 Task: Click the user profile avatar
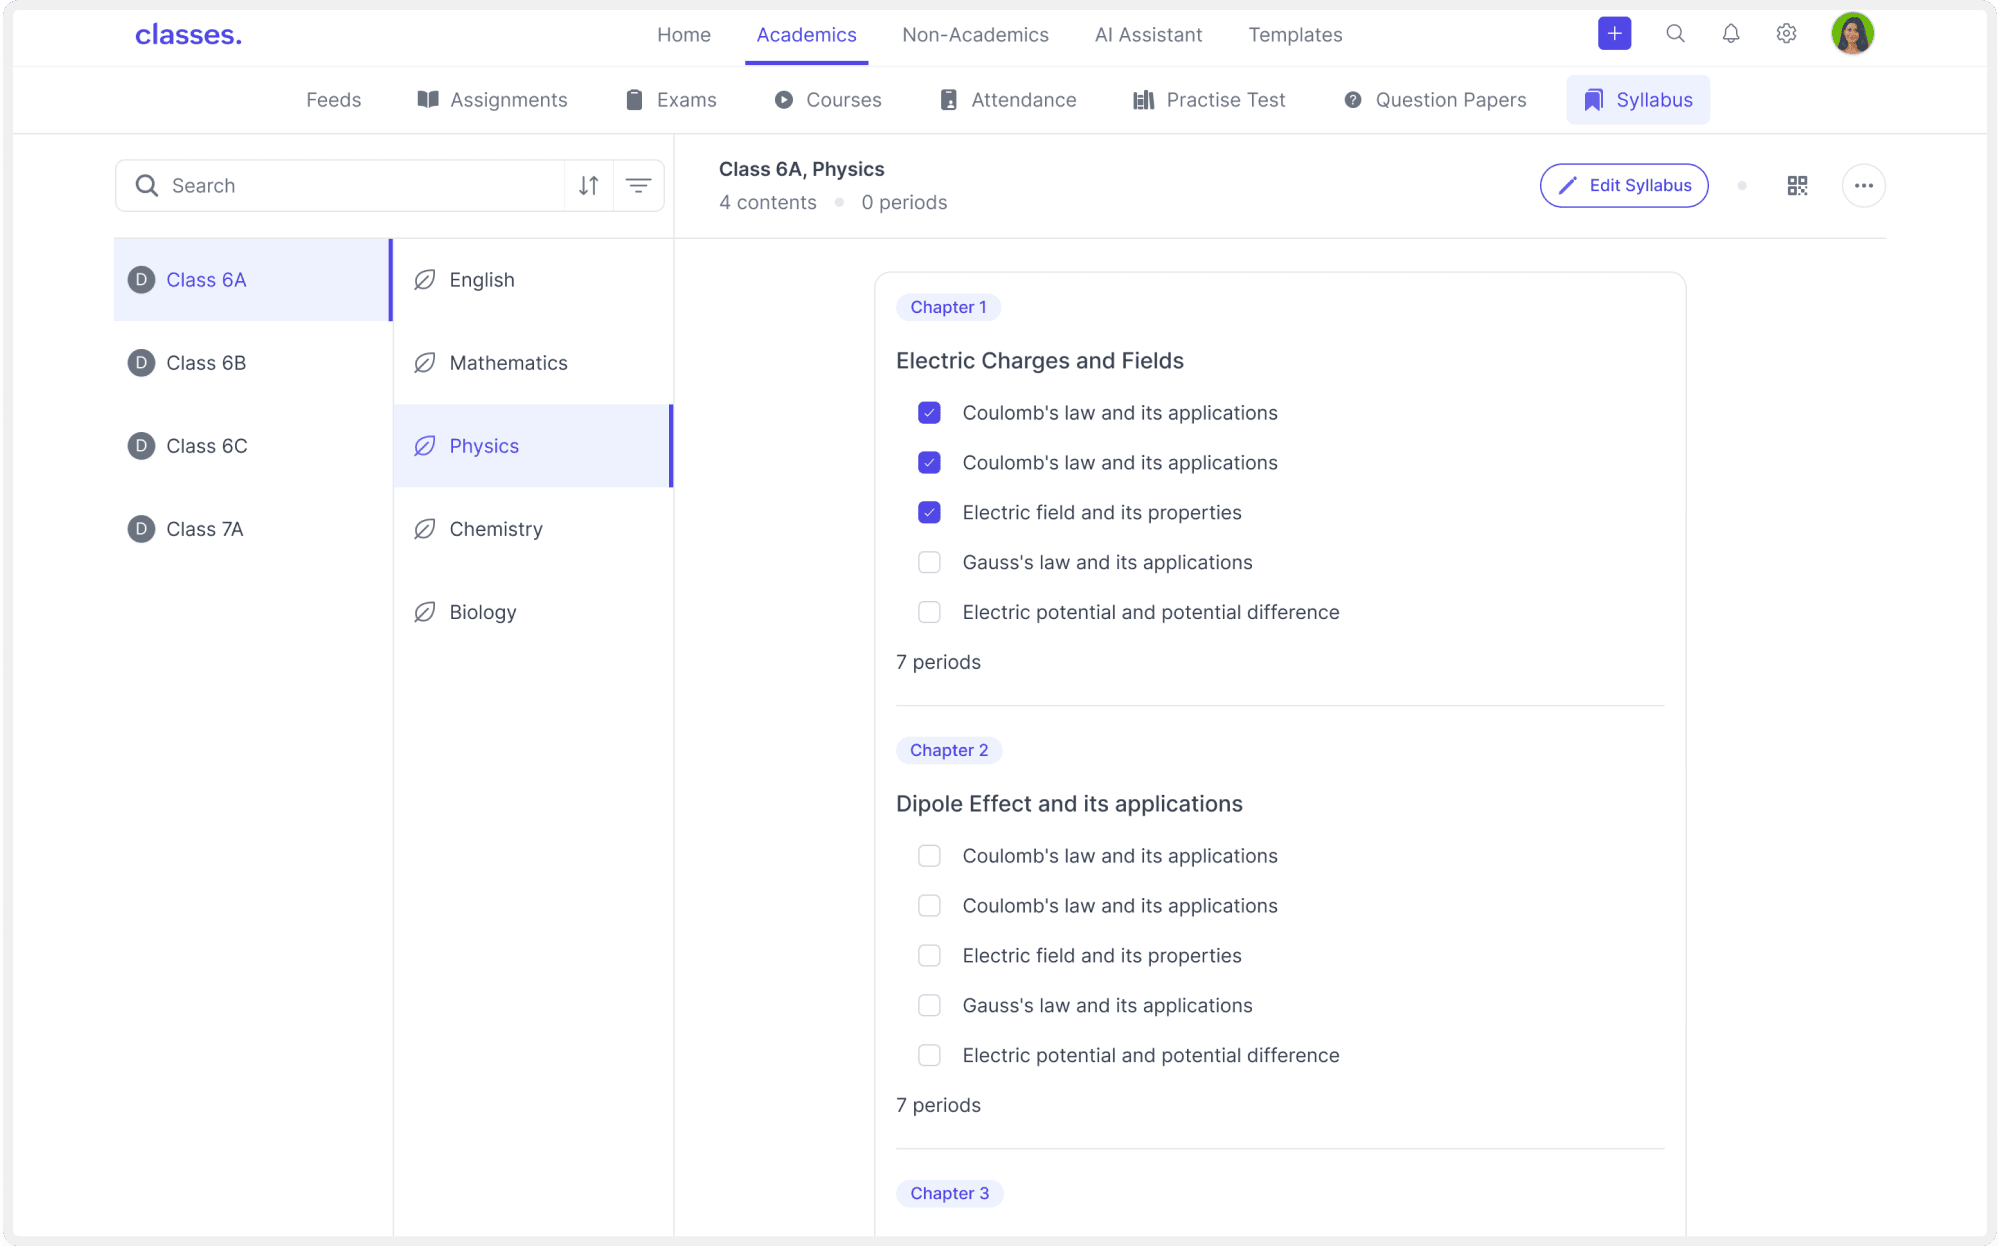(x=1852, y=34)
